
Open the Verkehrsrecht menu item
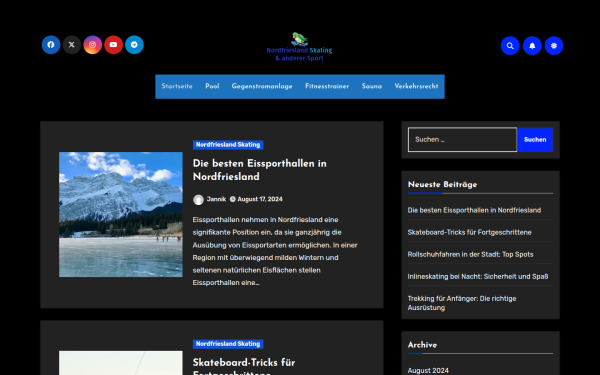tap(416, 86)
